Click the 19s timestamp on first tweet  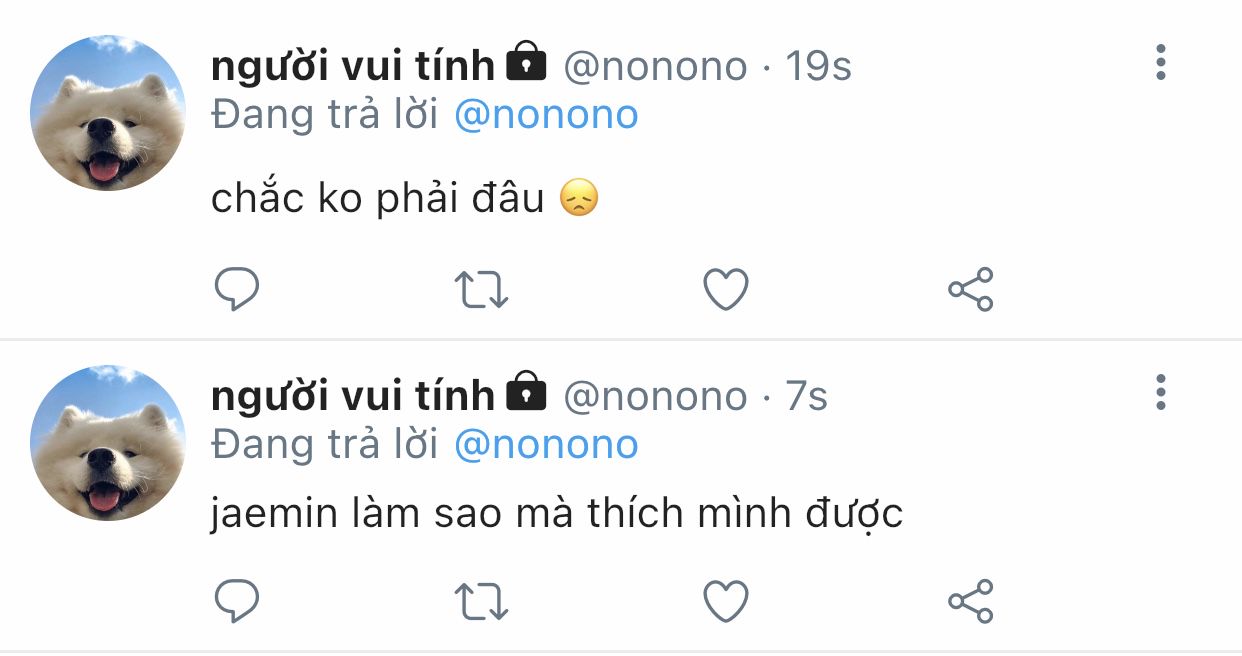coord(818,66)
